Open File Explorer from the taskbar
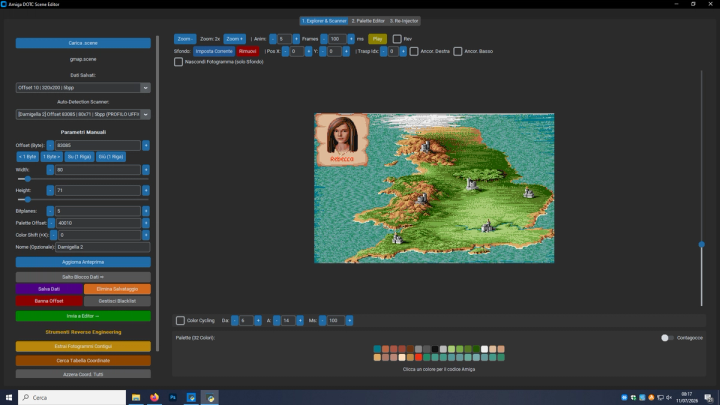720x405 pixels. click(x=136, y=397)
